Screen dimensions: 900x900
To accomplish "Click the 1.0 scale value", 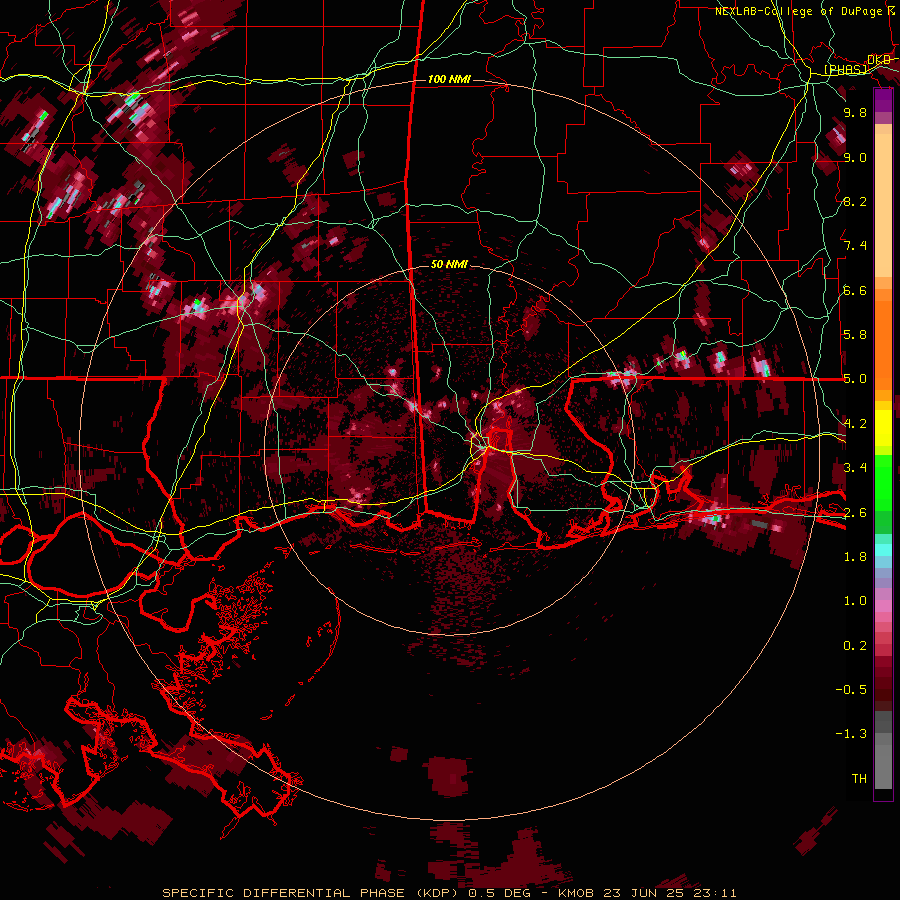I will point(855,601).
